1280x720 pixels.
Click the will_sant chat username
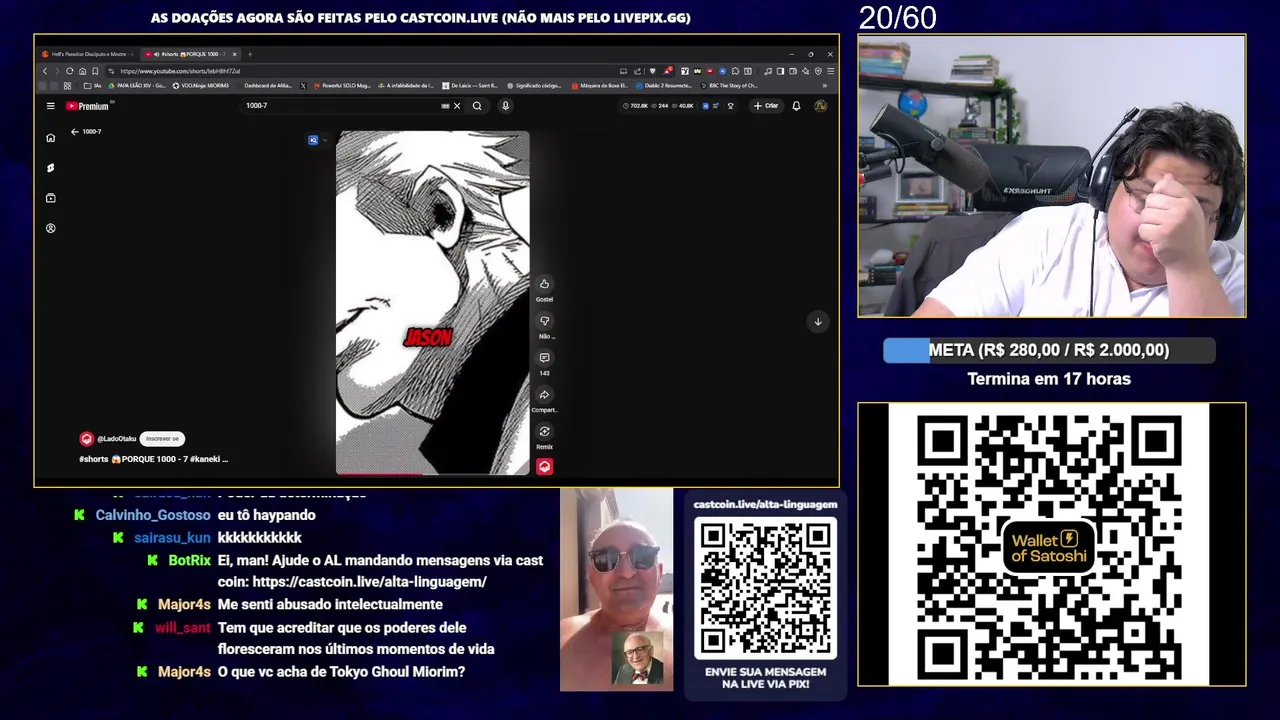click(183, 628)
